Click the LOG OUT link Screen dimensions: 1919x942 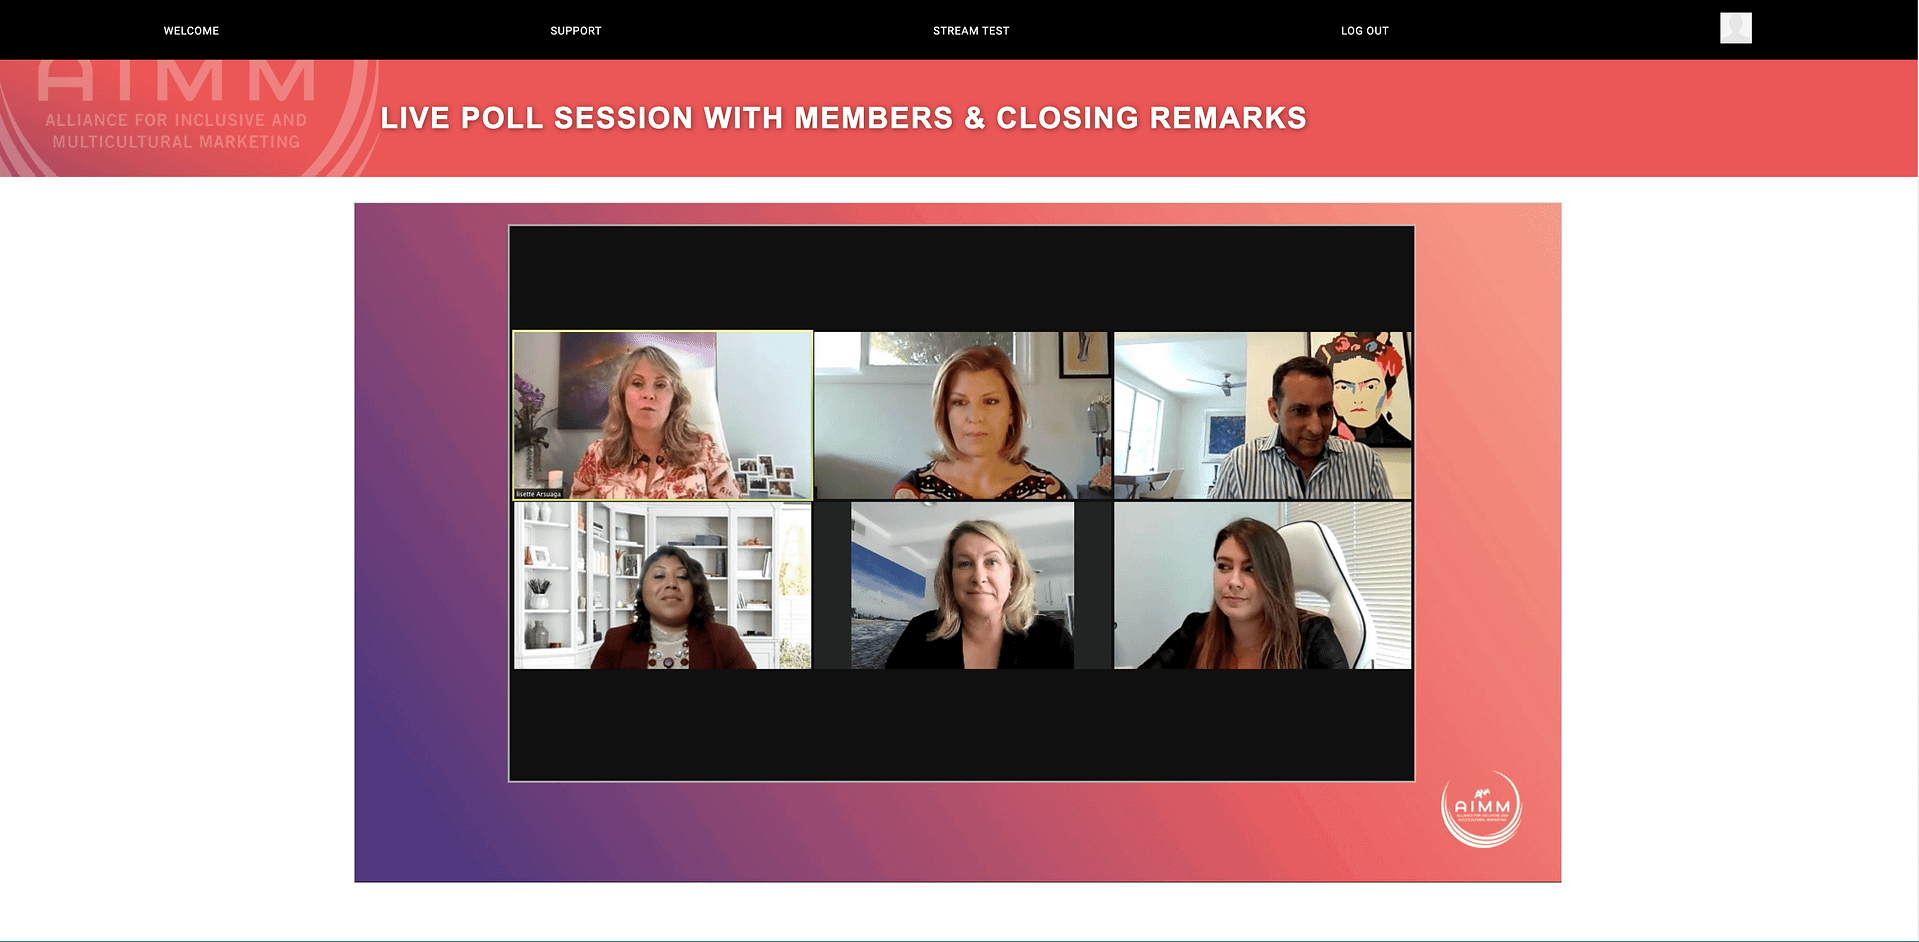click(x=1365, y=31)
